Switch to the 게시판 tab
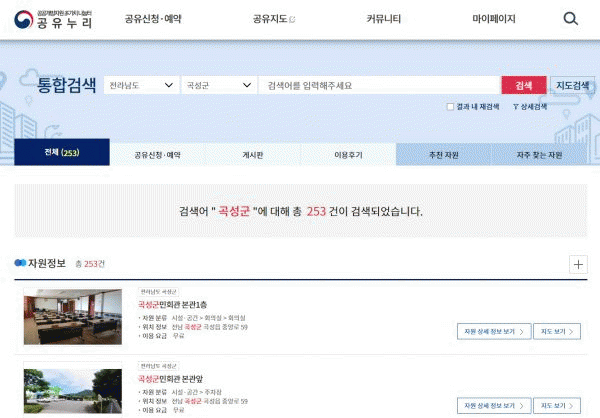The width and height of the screenshot is (600, 418). click(252, 154)
